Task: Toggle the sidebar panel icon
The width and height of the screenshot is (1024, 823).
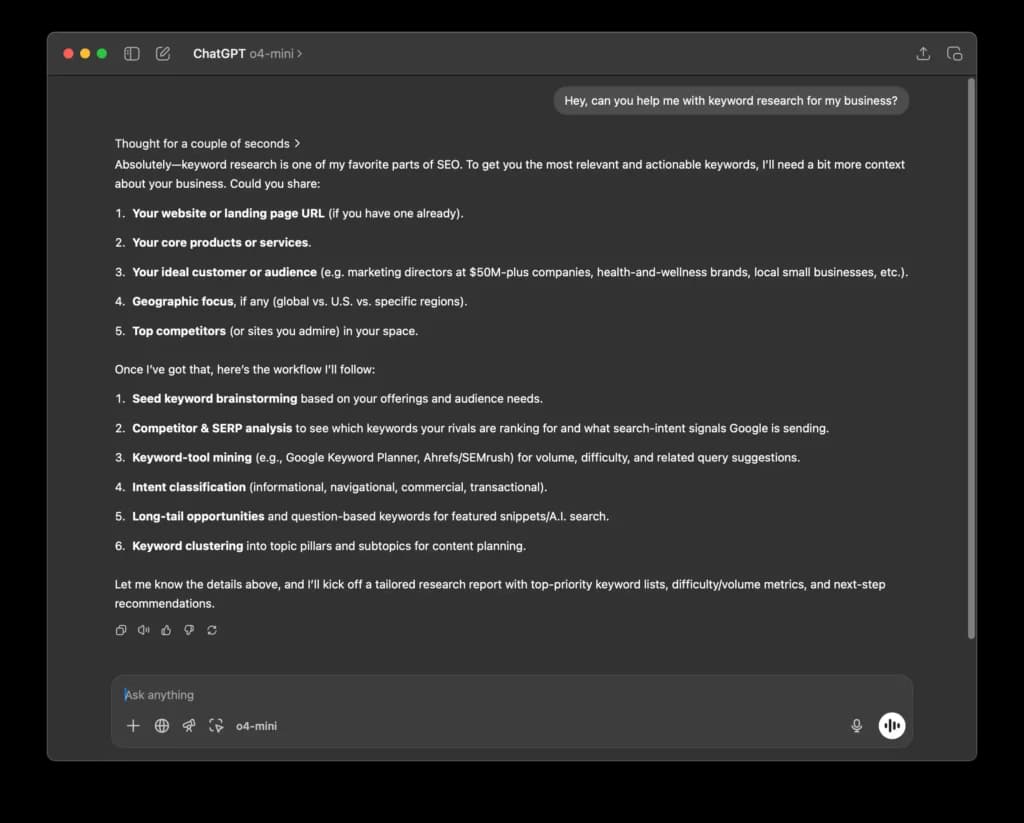Action: point(132,54)
